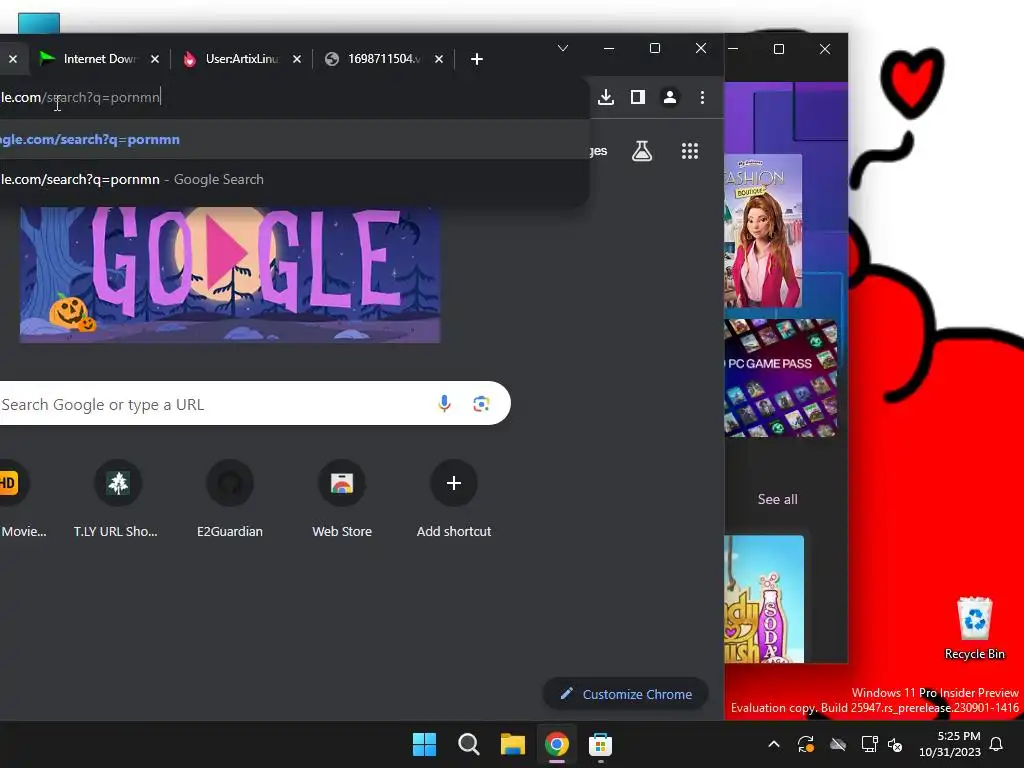This screenshot has height=768, width=1024.
Task: Select first autocomplete URL suggestion
Action: (x=294, y=139)
